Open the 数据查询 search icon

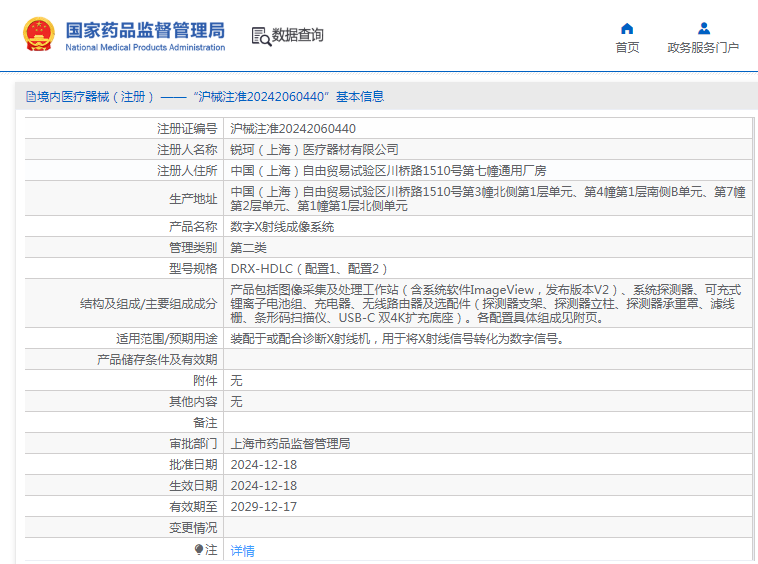click(261, 37)
